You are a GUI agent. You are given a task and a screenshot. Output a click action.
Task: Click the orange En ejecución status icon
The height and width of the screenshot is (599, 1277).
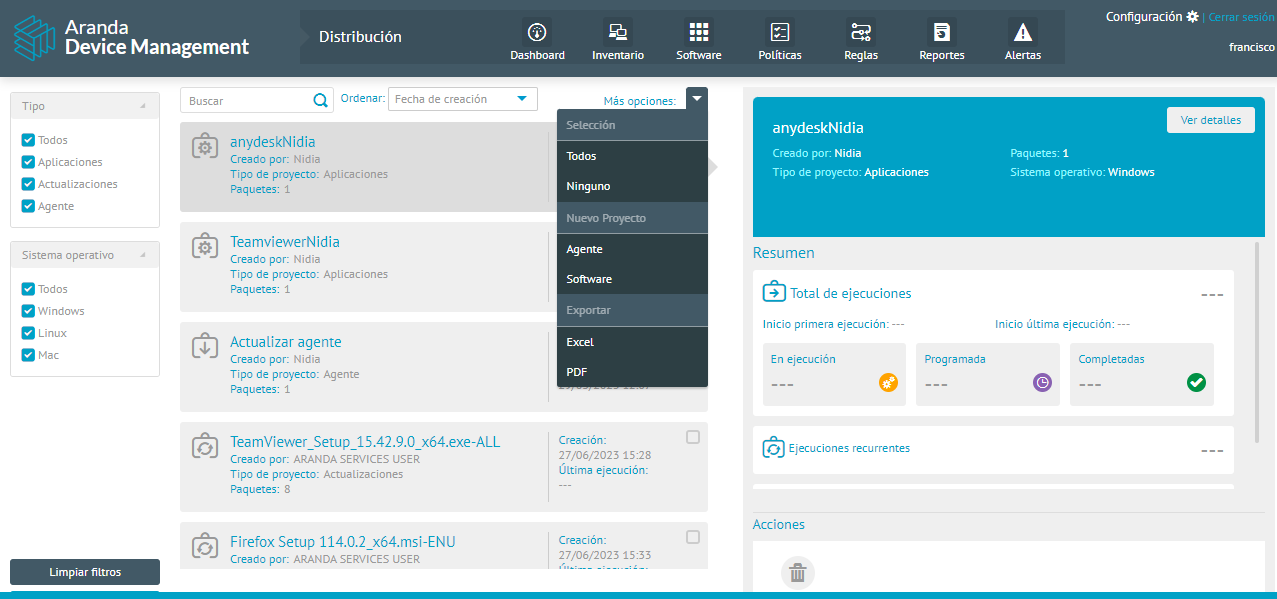click(x=888, y=382)
